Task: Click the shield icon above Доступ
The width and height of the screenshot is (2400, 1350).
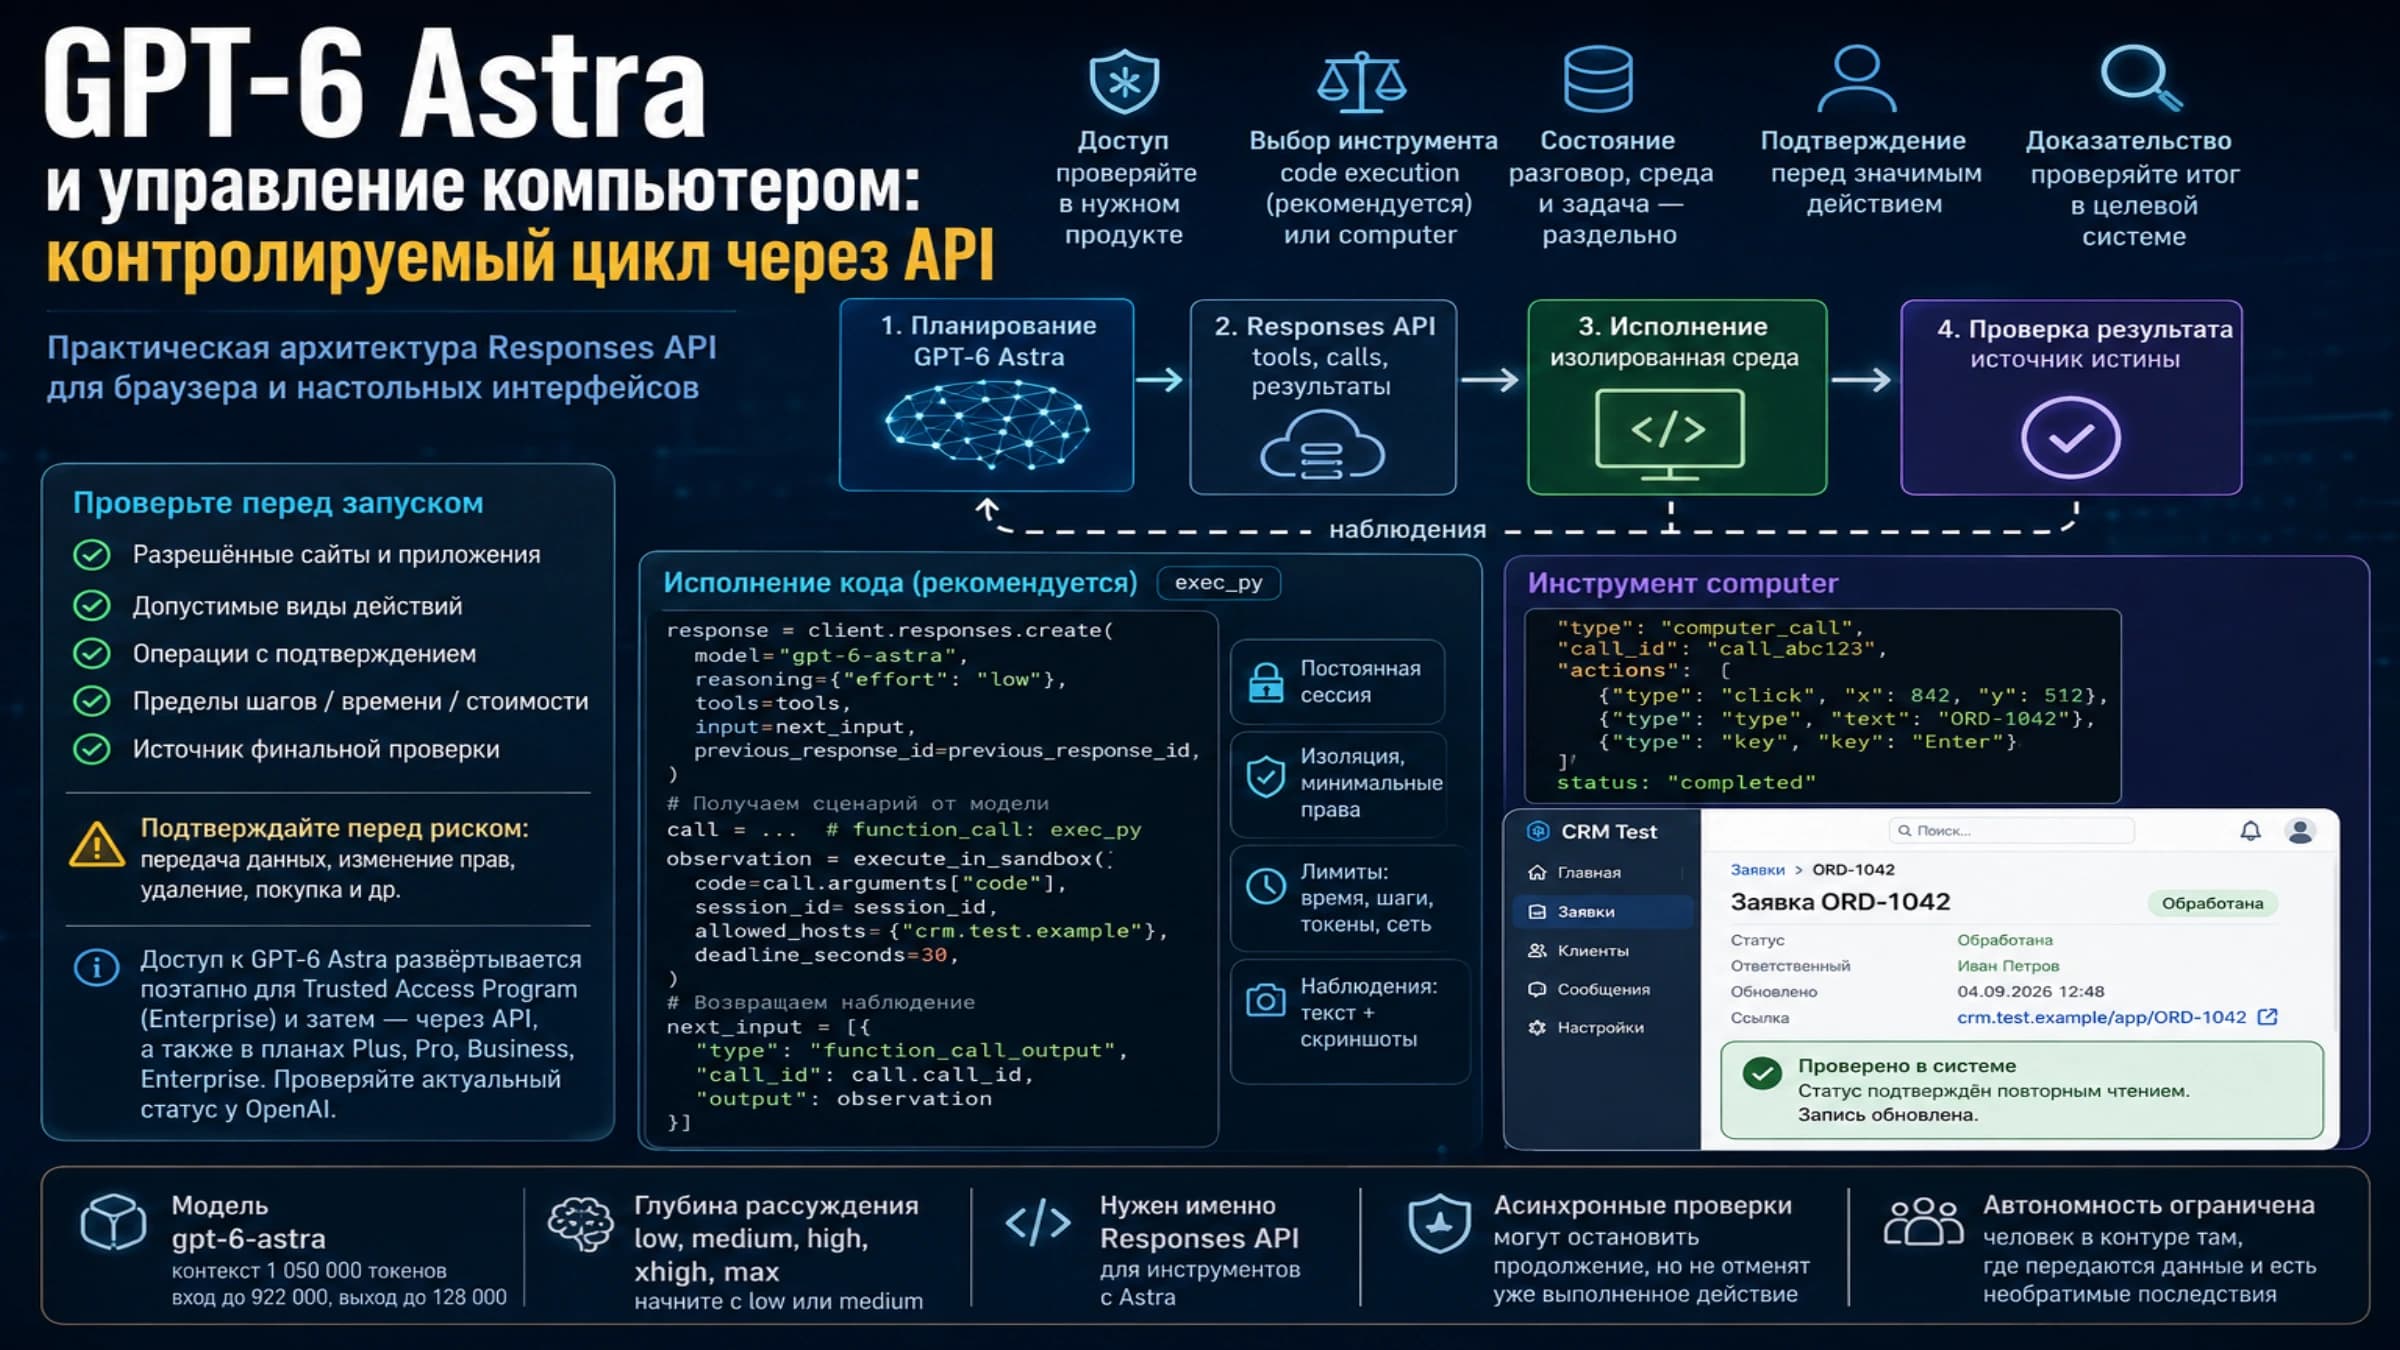Action: pyautogui.click(x=1124, y=80)
